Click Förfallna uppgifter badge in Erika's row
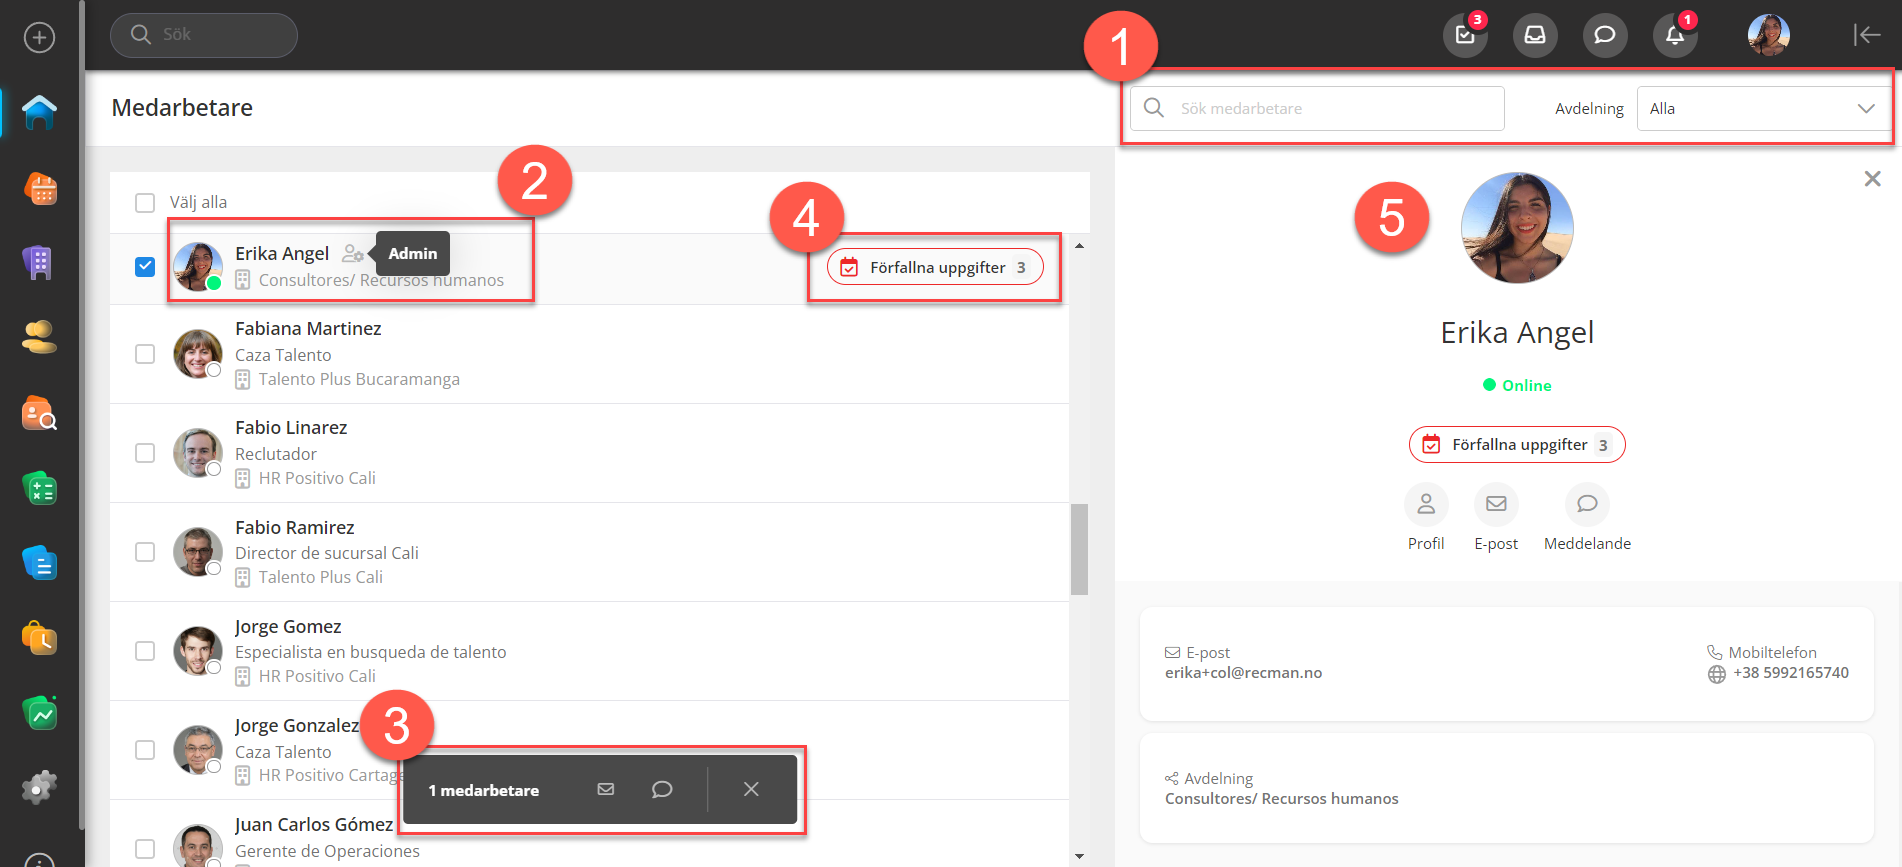Screen dimensions: 1902x867 935,268
